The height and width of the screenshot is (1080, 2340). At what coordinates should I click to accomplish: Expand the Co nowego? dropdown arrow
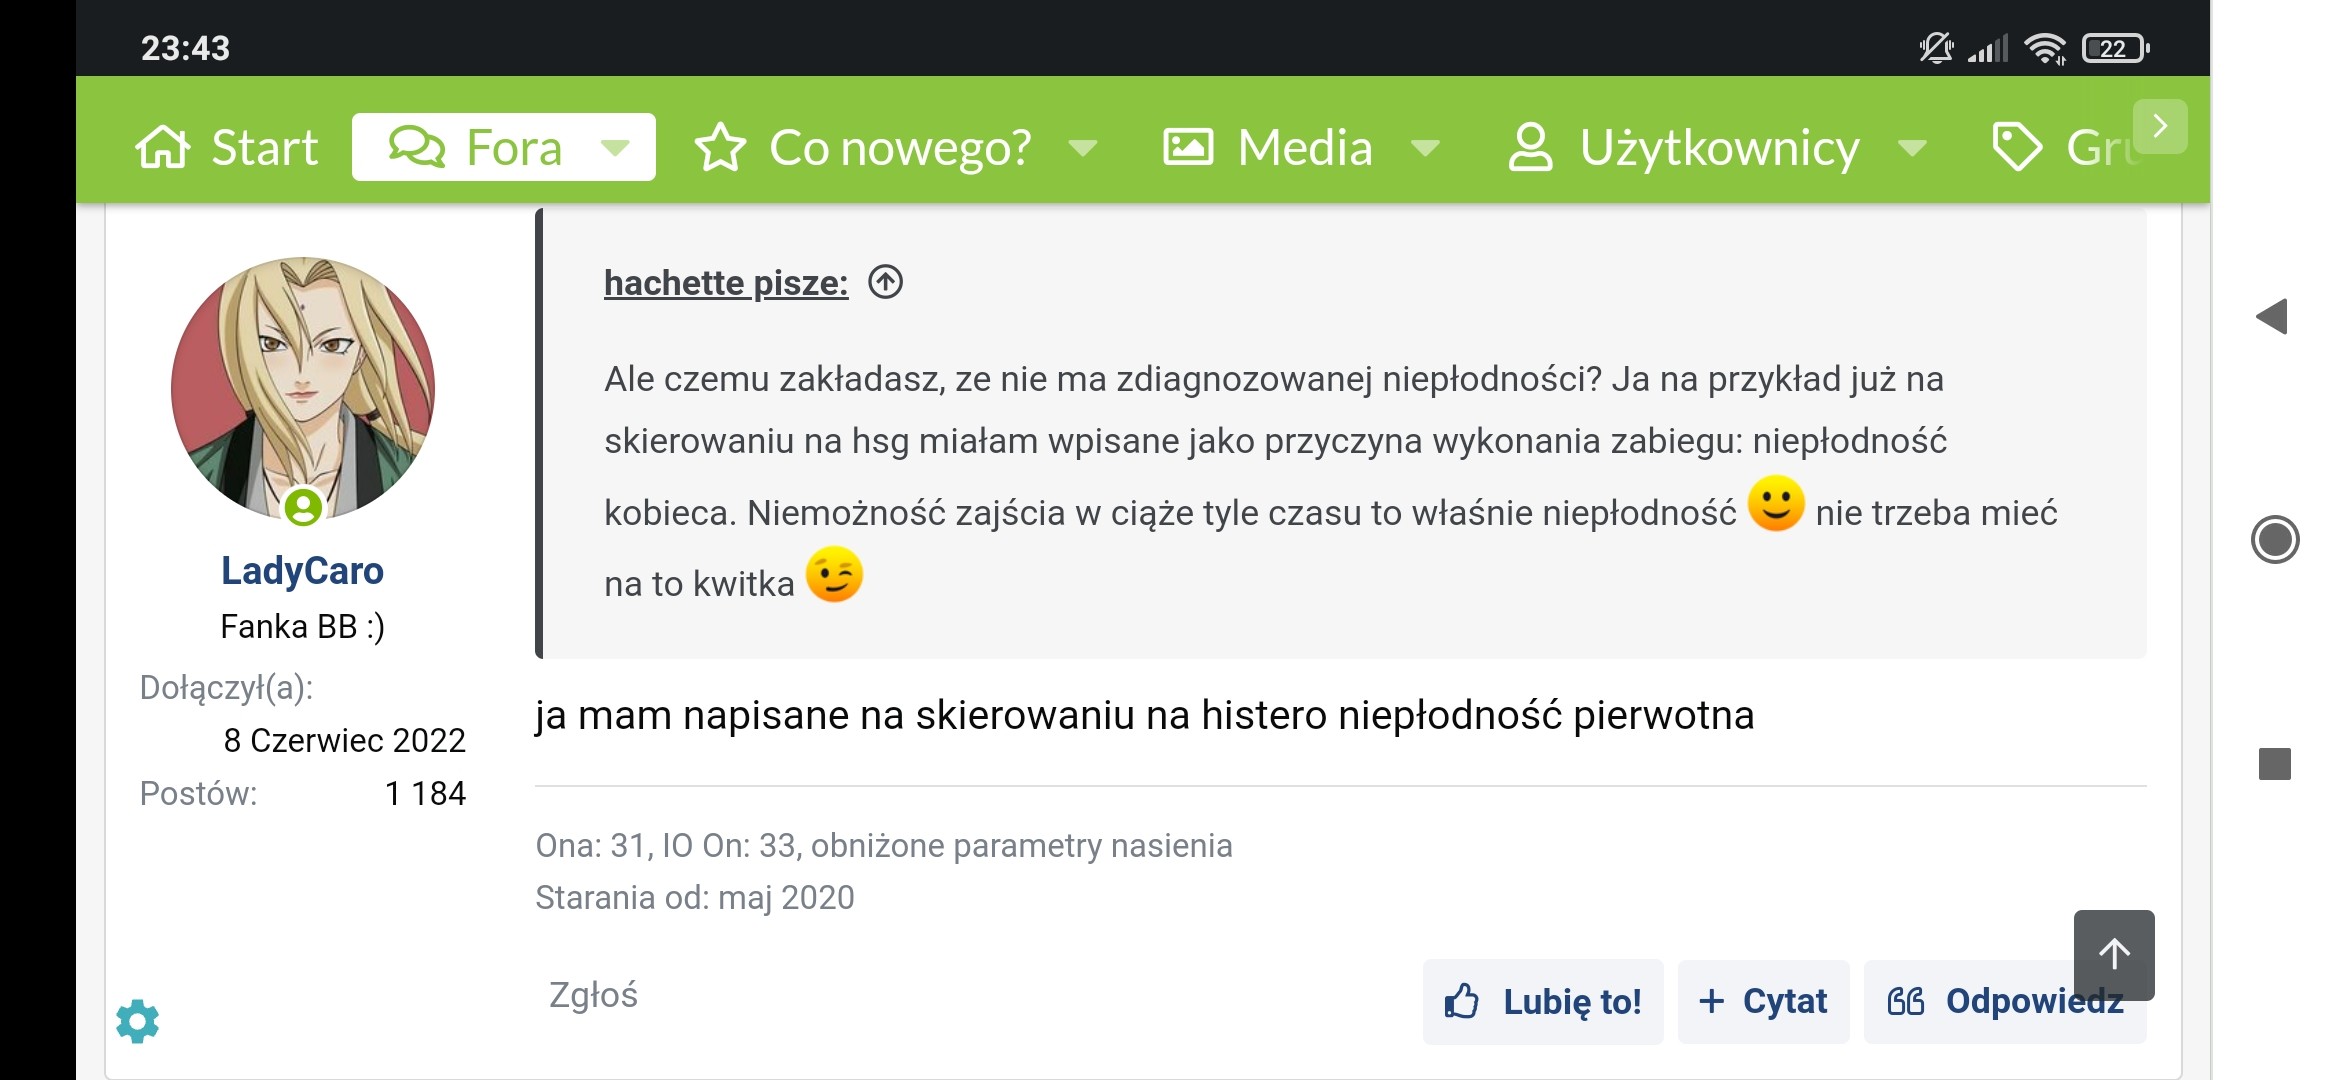pyautogui.click(x=1083, y=149)
